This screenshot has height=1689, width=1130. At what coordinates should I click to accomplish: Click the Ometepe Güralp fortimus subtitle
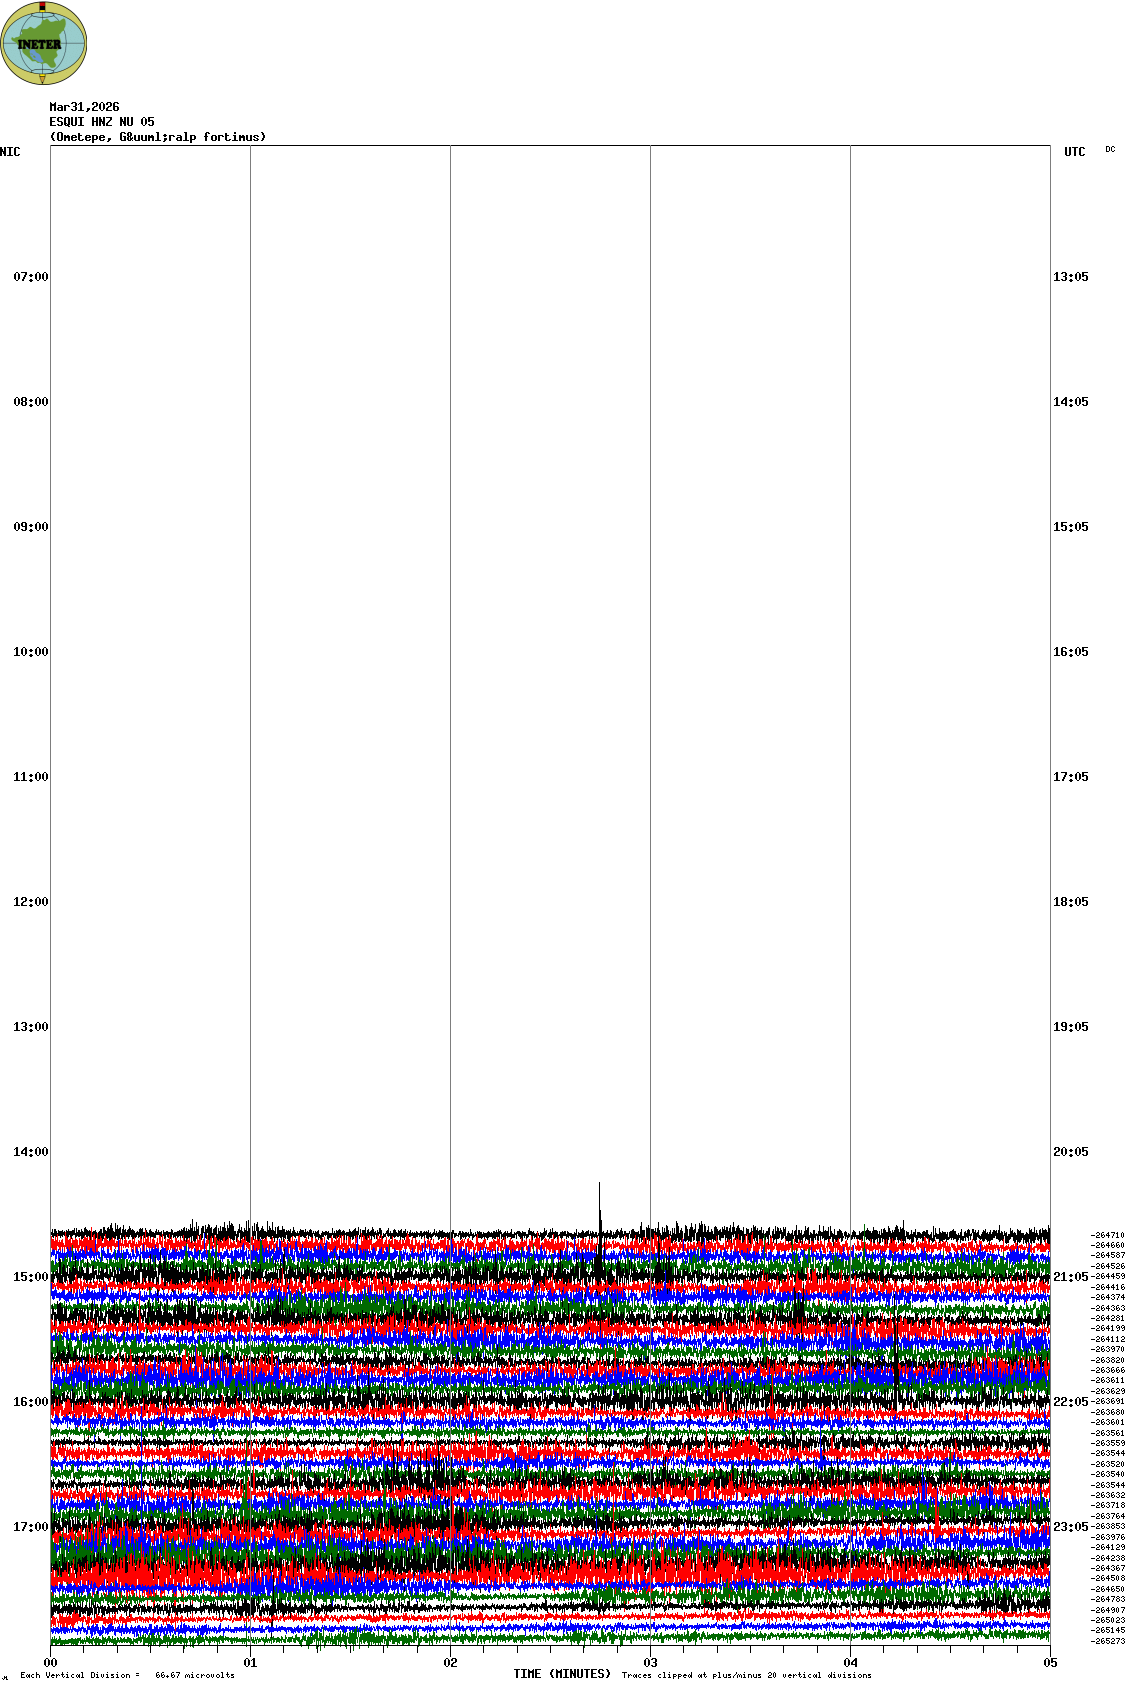(x=158, y=137)
